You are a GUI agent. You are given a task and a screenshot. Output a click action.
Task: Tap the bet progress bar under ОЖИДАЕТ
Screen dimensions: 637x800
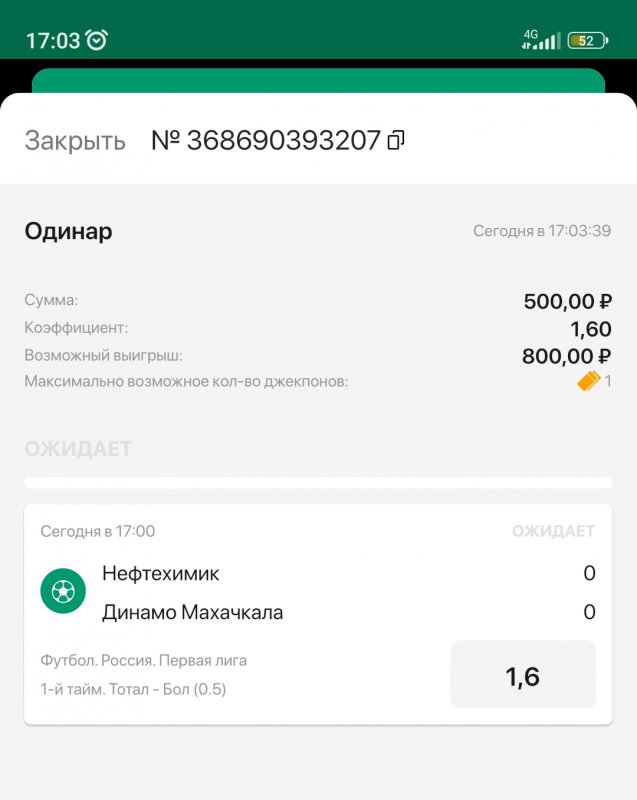point(318,483)
